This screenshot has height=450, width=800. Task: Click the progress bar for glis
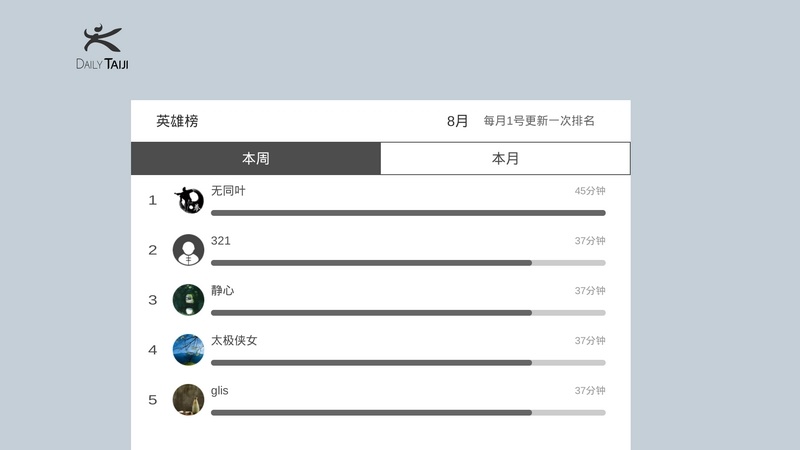coord(408,413)
